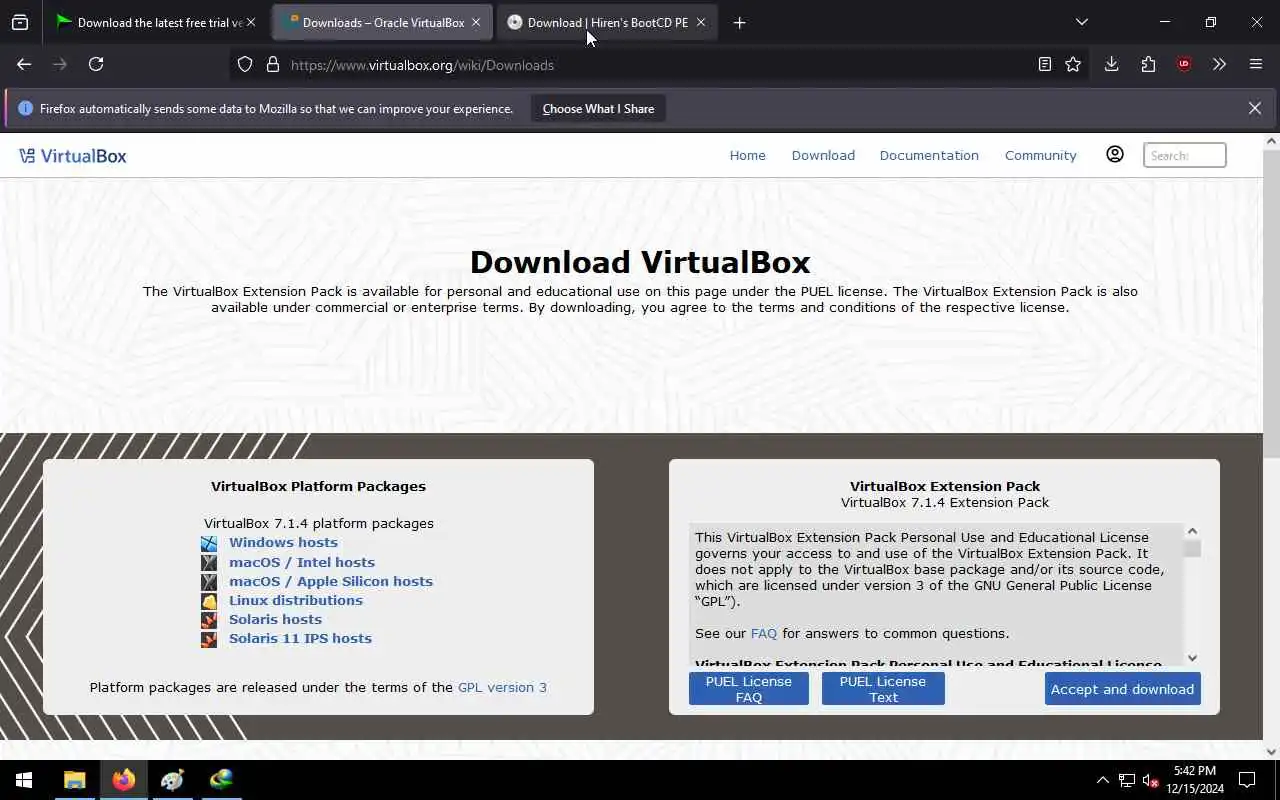Dismiss the Firefox data notification bar
Image resolution: width=1280 pixels, height=800 pixels.
coord(1255,108)
